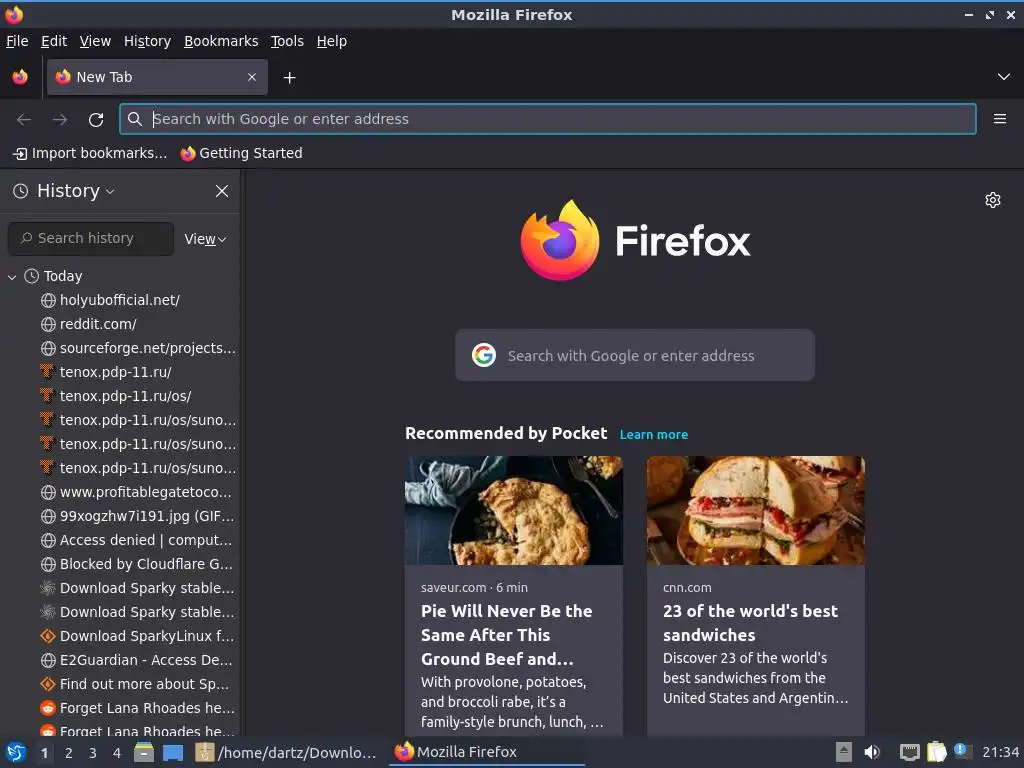Image resolution: width=1024 pixels, height=768 pixels.
Task: Open the Getting Started bookmark
Action: click(x=242, y=153)
